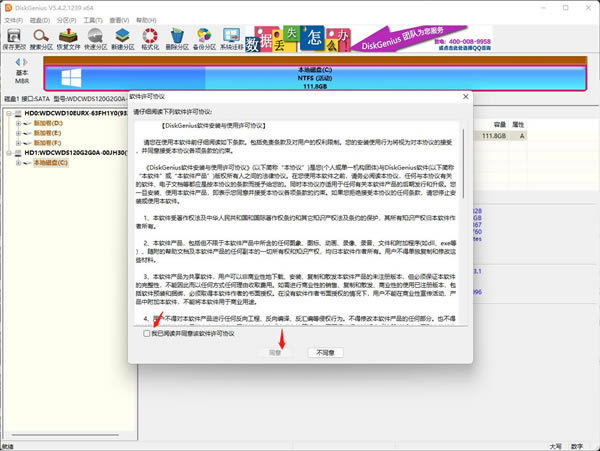The width and height of the screenshot is (600, 451).
Task: Select 新加卷(E:) in disk tree
Action: tap(47, 133)
